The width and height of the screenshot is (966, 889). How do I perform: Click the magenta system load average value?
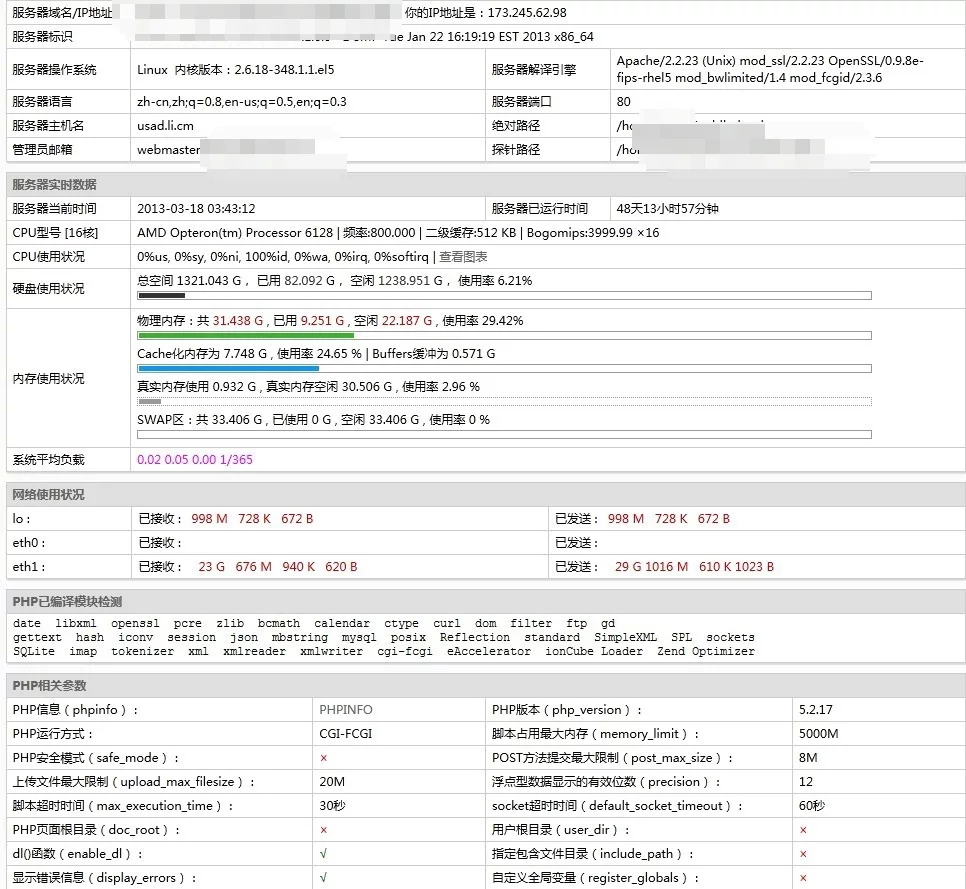[194, 460]
